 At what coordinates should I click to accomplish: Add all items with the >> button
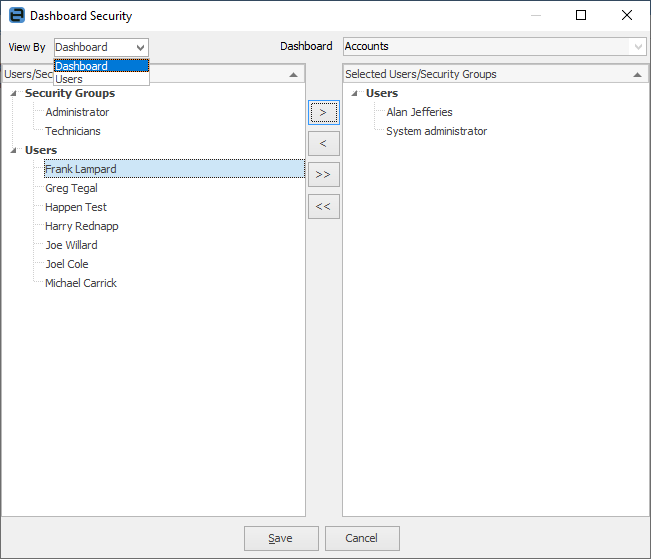click(323, 174)
